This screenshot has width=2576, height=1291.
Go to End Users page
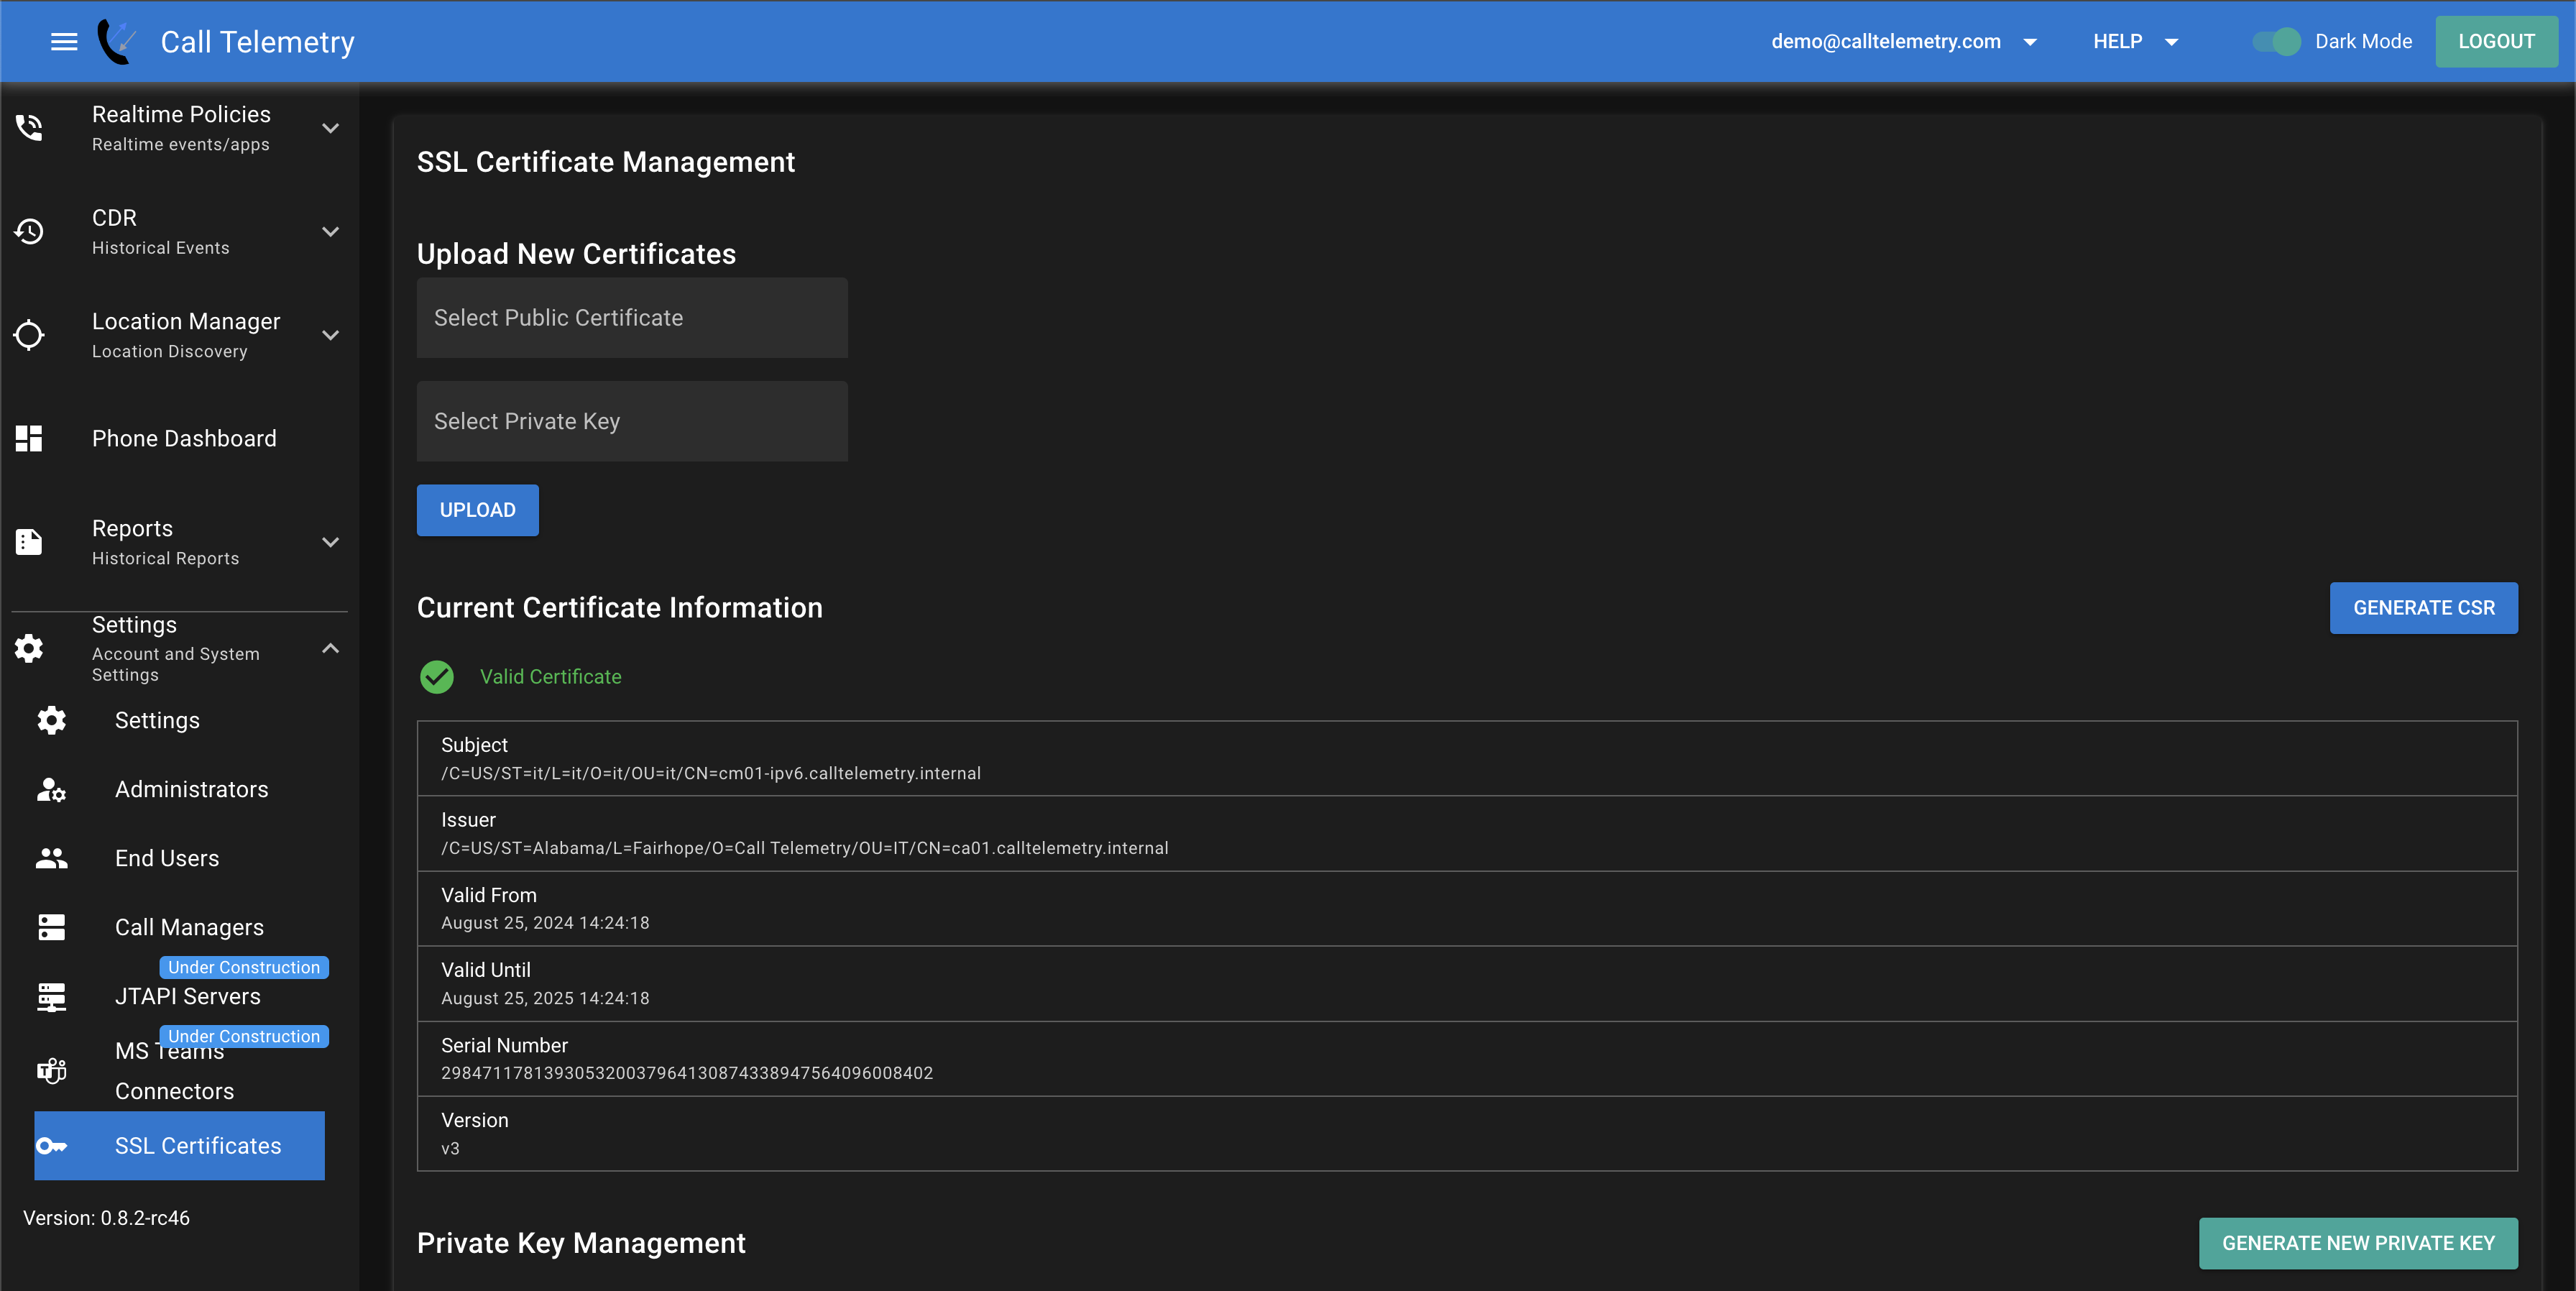(179, 858)
